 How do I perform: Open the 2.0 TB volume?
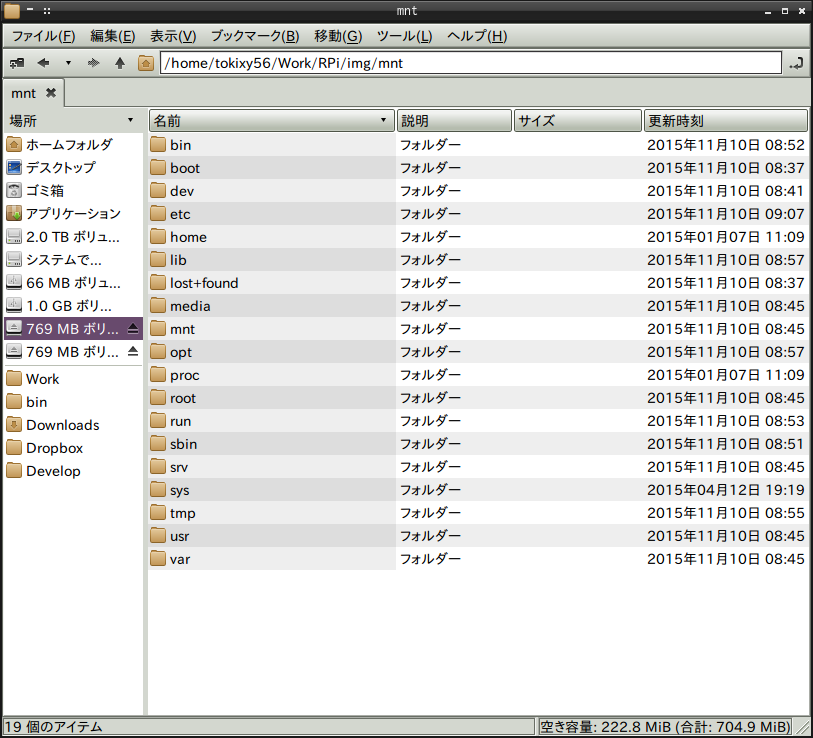[x=73, y=236]
